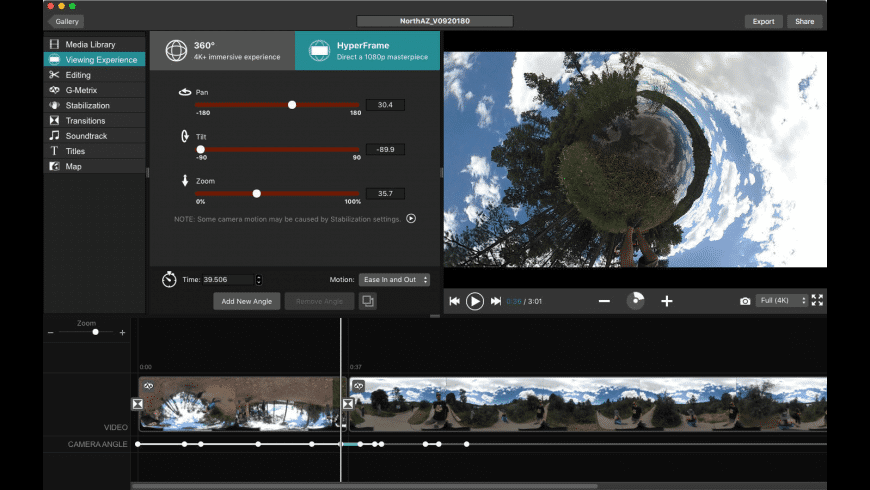This screenshot has width=870, height=490.
Task: Skip to the previous clip
Action: pyautogui.click(x=454, y=301)
